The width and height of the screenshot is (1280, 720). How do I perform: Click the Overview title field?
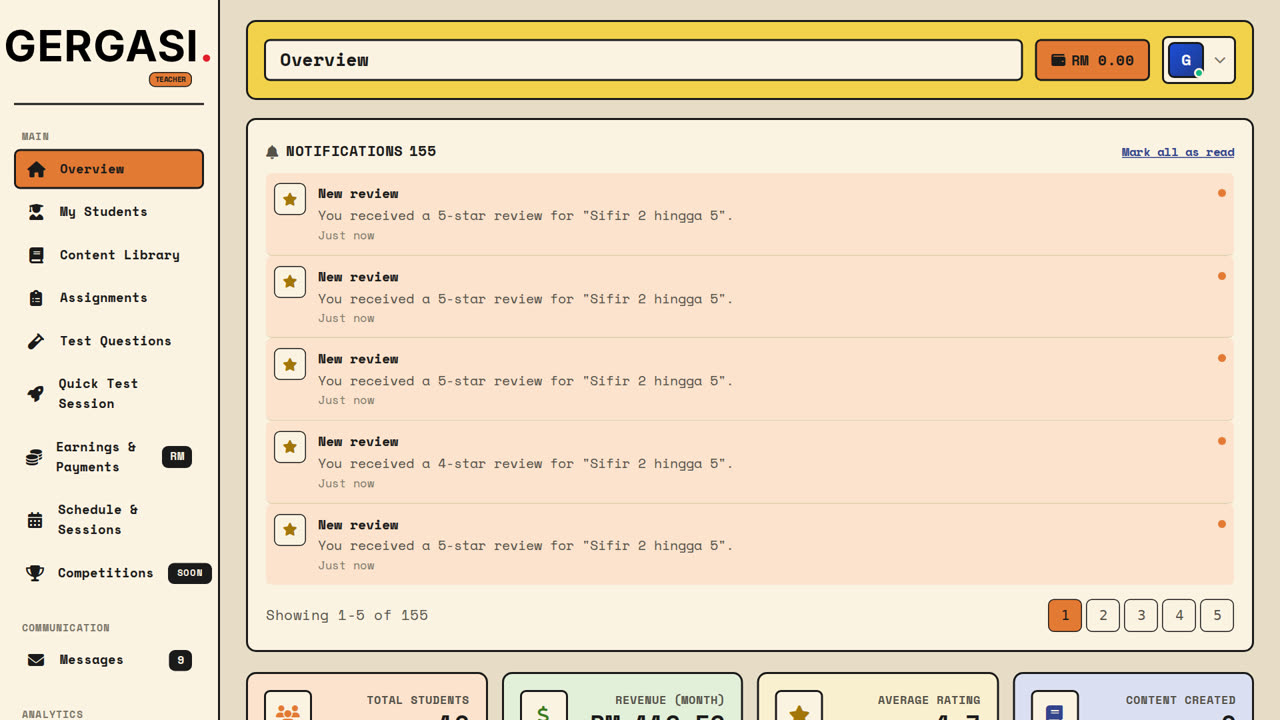point(643,60)
